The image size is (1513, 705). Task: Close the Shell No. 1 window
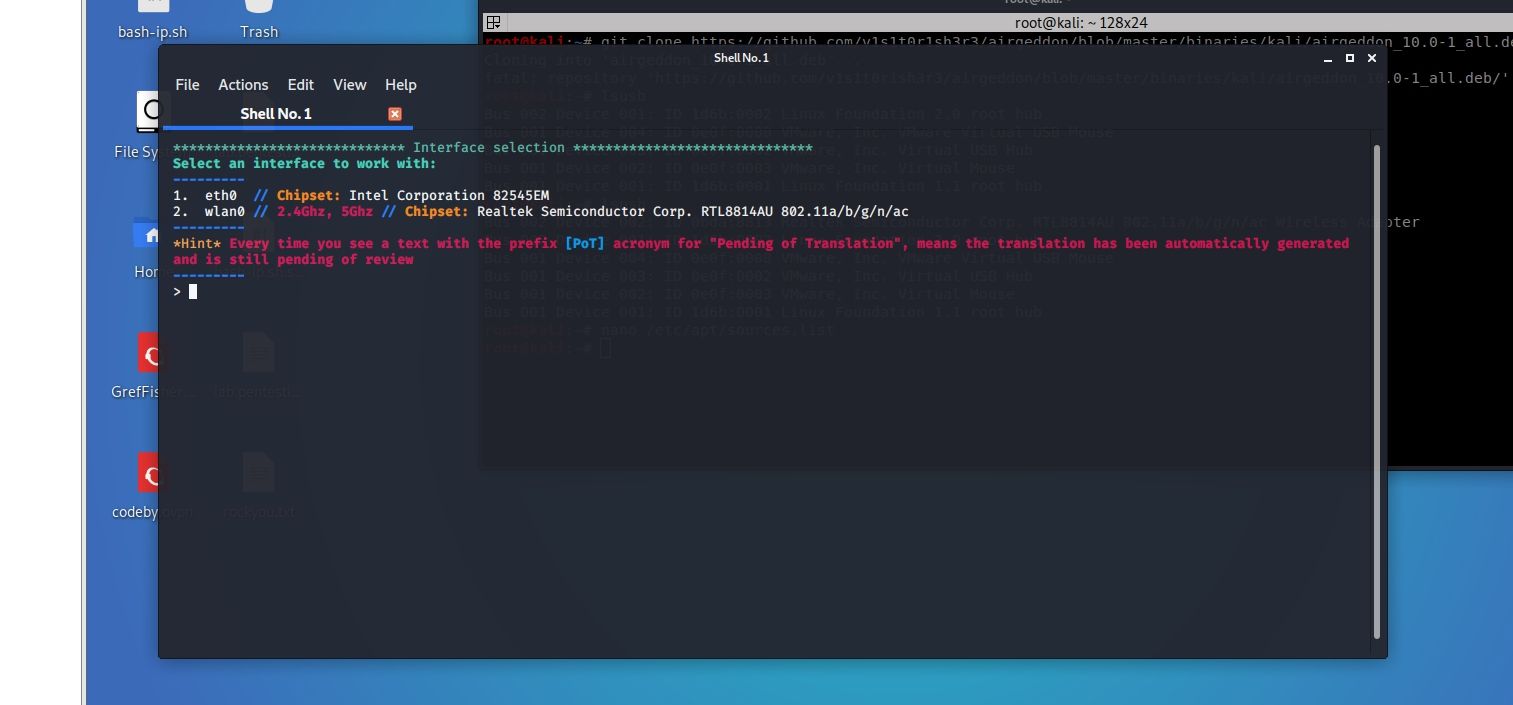coord(1372,58)
